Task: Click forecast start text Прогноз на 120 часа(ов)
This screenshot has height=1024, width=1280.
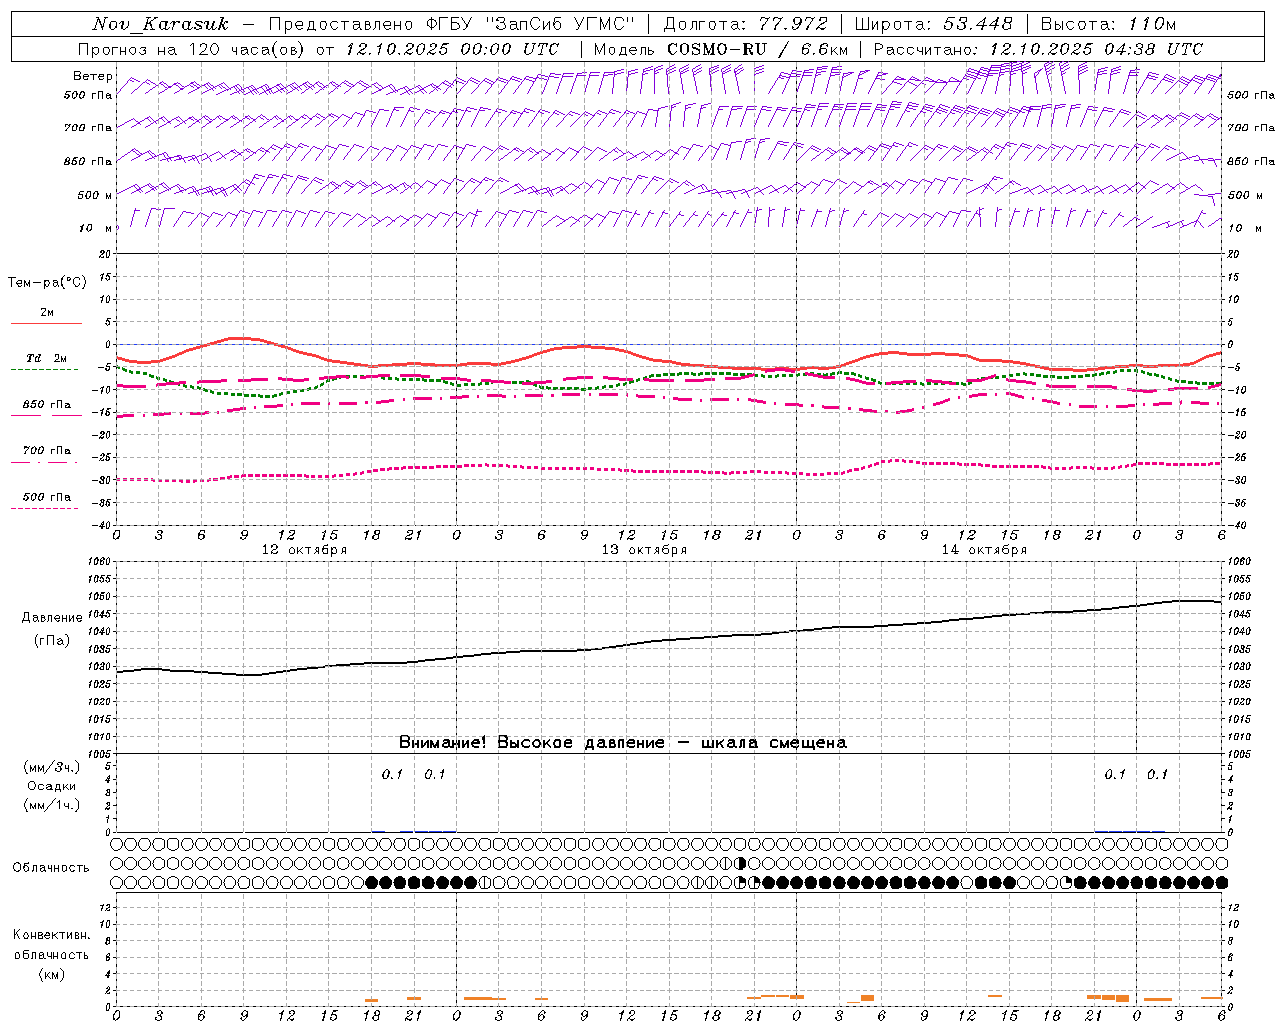Action: click(193, 49)
